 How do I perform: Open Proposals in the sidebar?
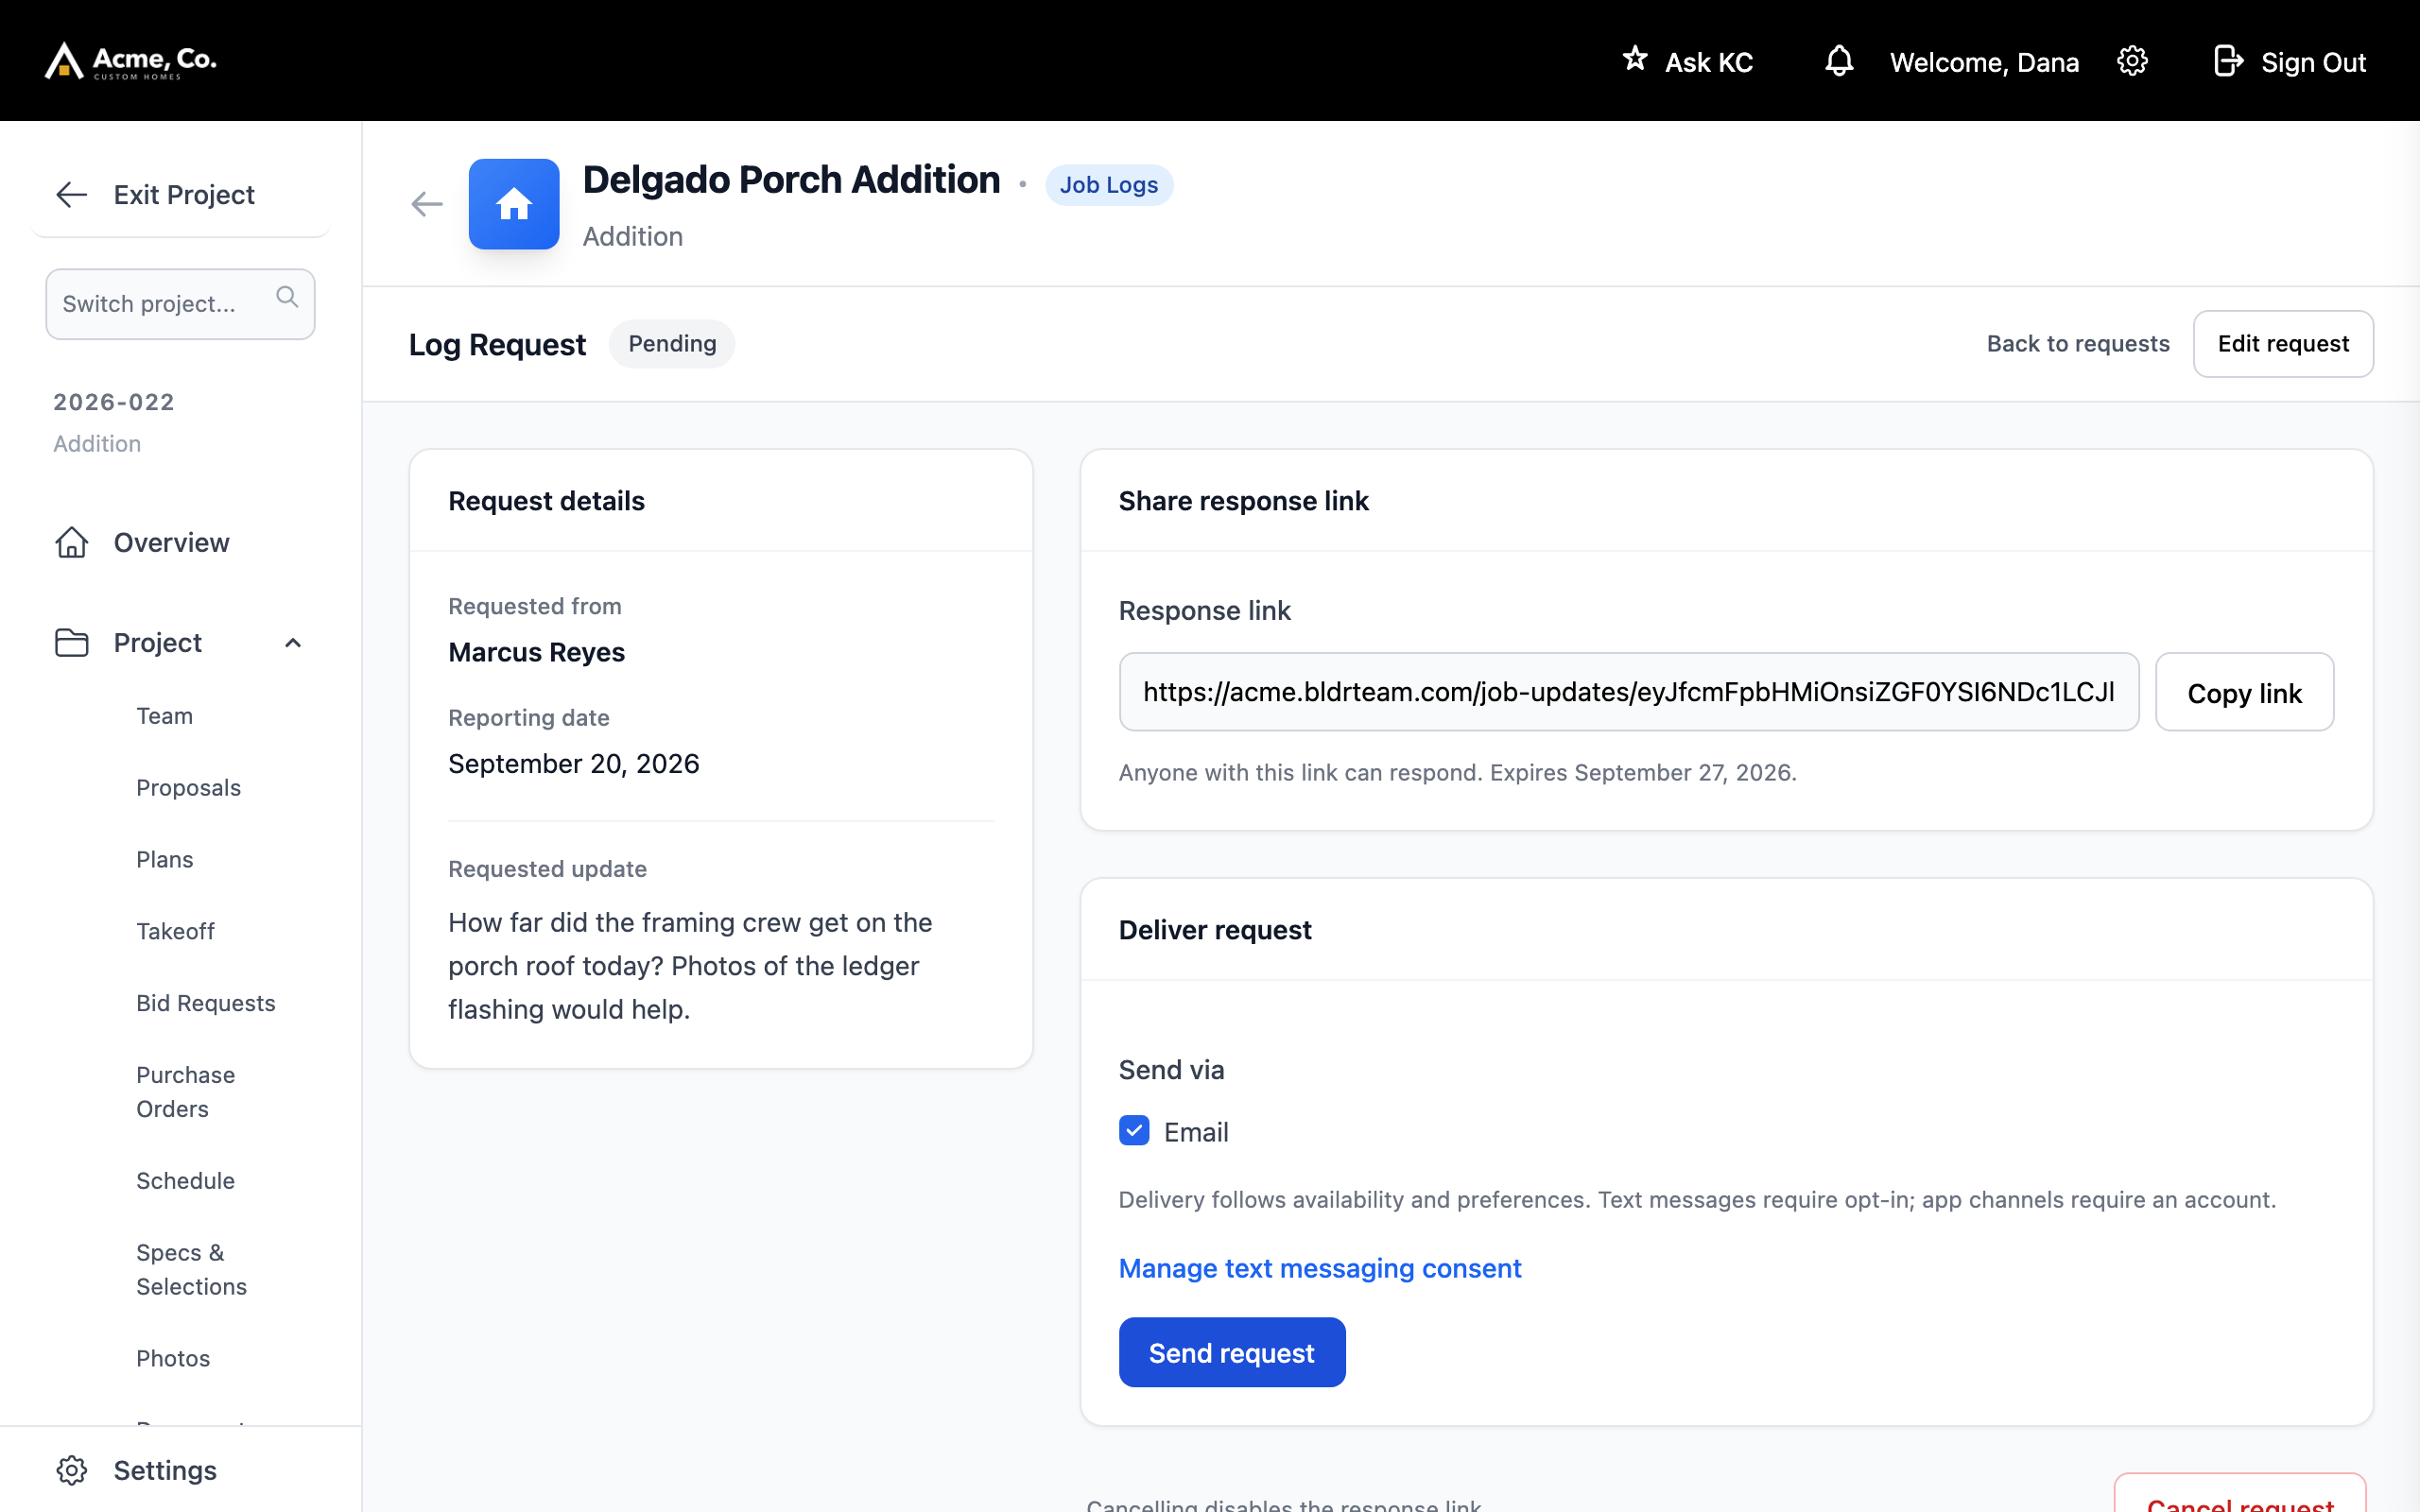click(x=189, y=788)
